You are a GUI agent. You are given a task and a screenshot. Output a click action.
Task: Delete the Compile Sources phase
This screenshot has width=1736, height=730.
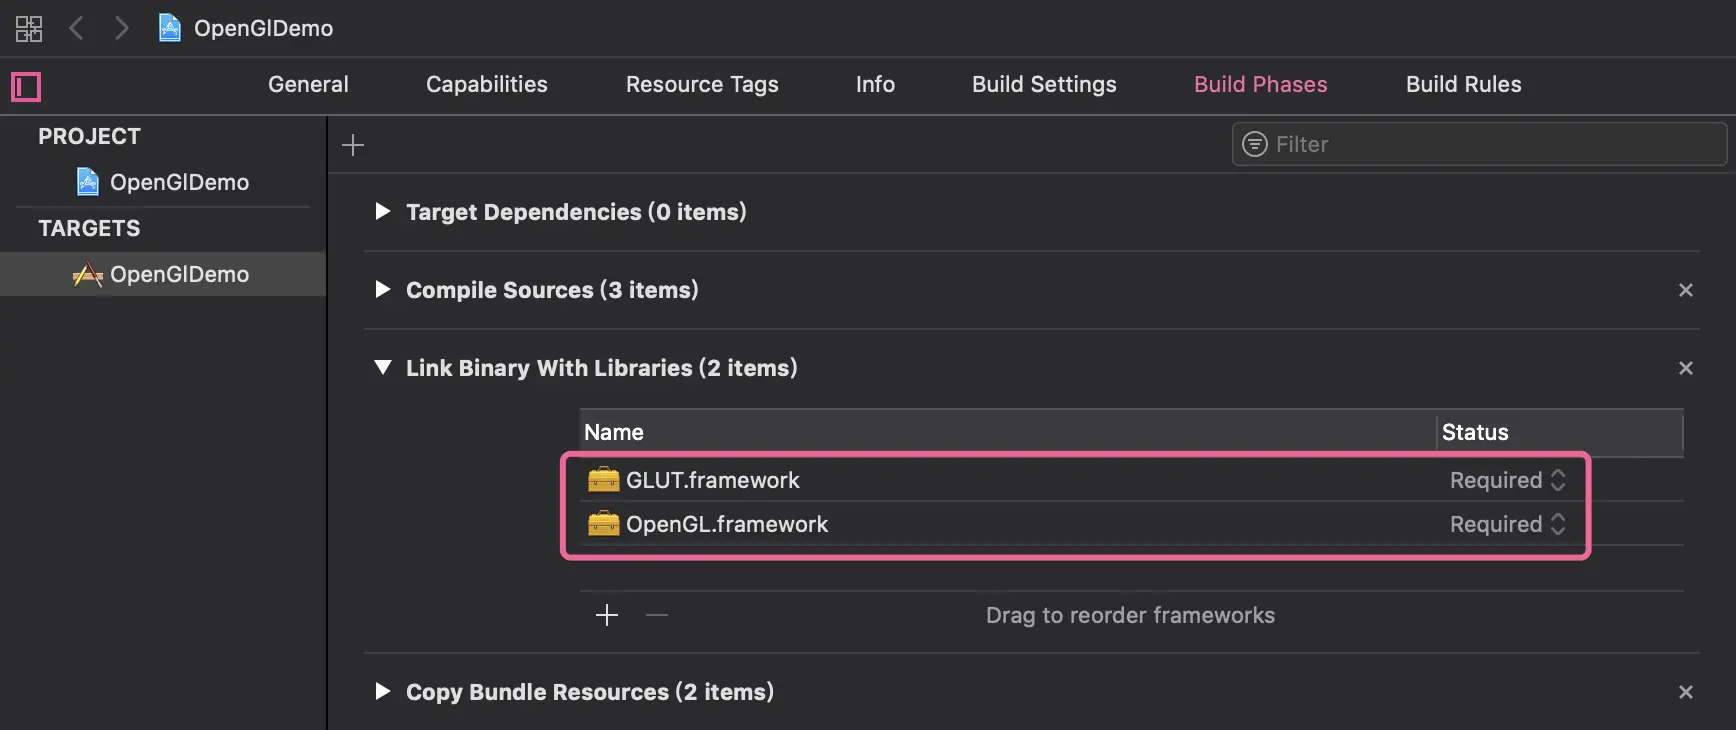point(1686,290)
